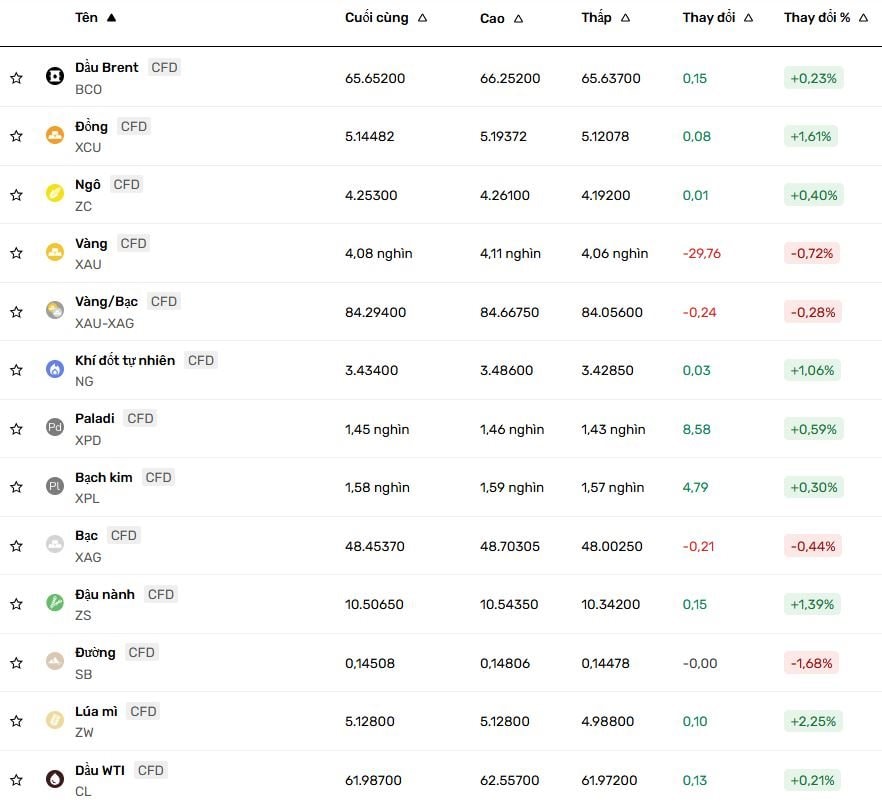Image resolution: width=882 pixels, height=804 pixels.
Task: Click the Đậu nành soybean icon
Action: 55,604
